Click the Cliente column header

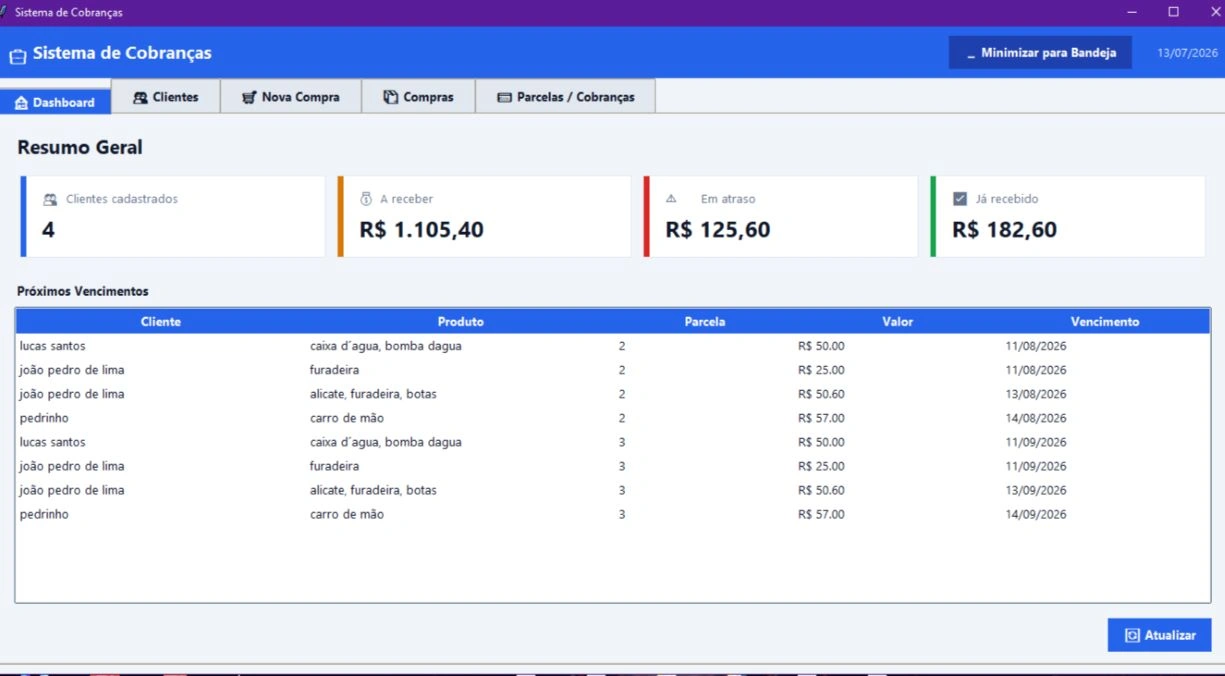click(x=161, y=322)
